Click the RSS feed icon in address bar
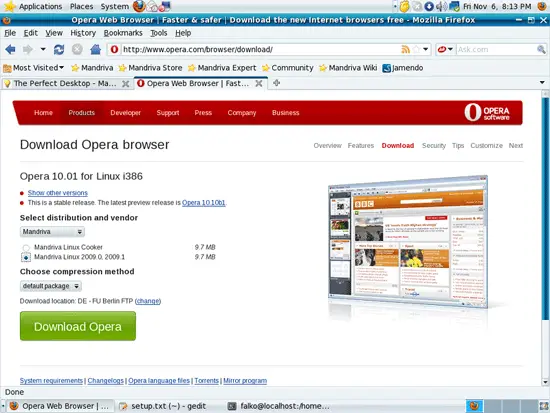This screenshot has height=413, width=550. (405, 49)
